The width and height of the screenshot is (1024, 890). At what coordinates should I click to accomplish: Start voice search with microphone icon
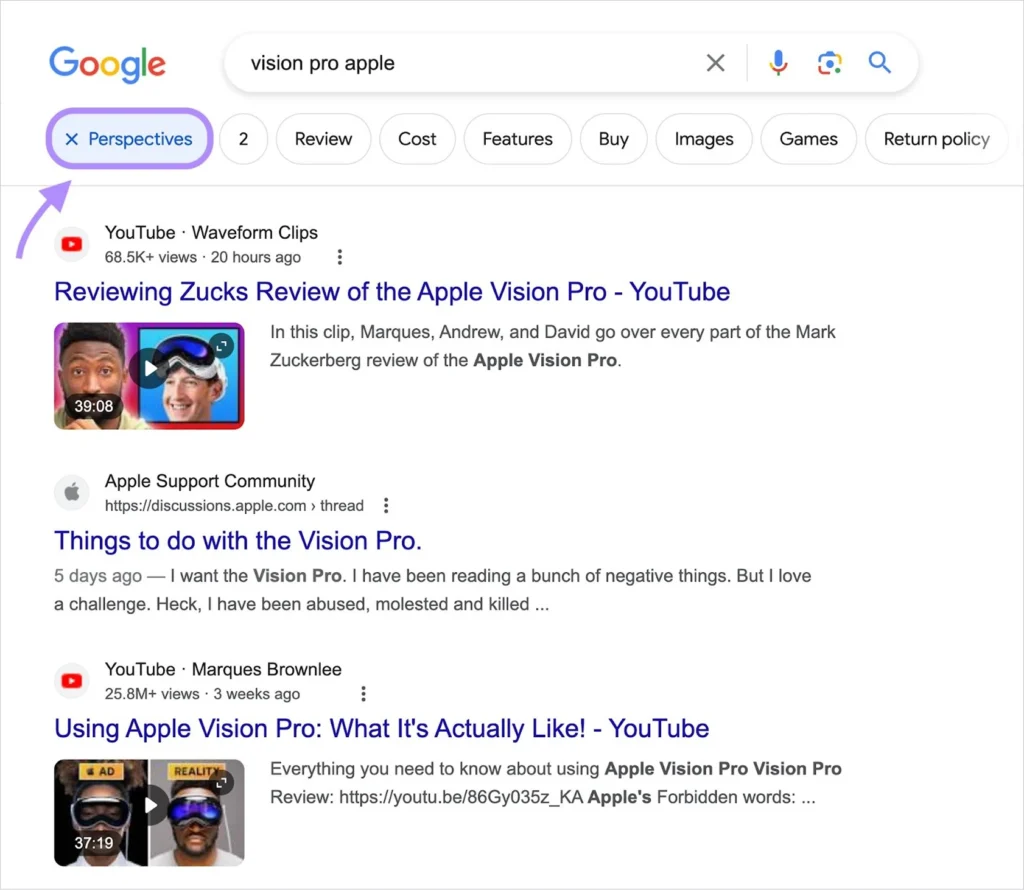[x=778, y=64]
